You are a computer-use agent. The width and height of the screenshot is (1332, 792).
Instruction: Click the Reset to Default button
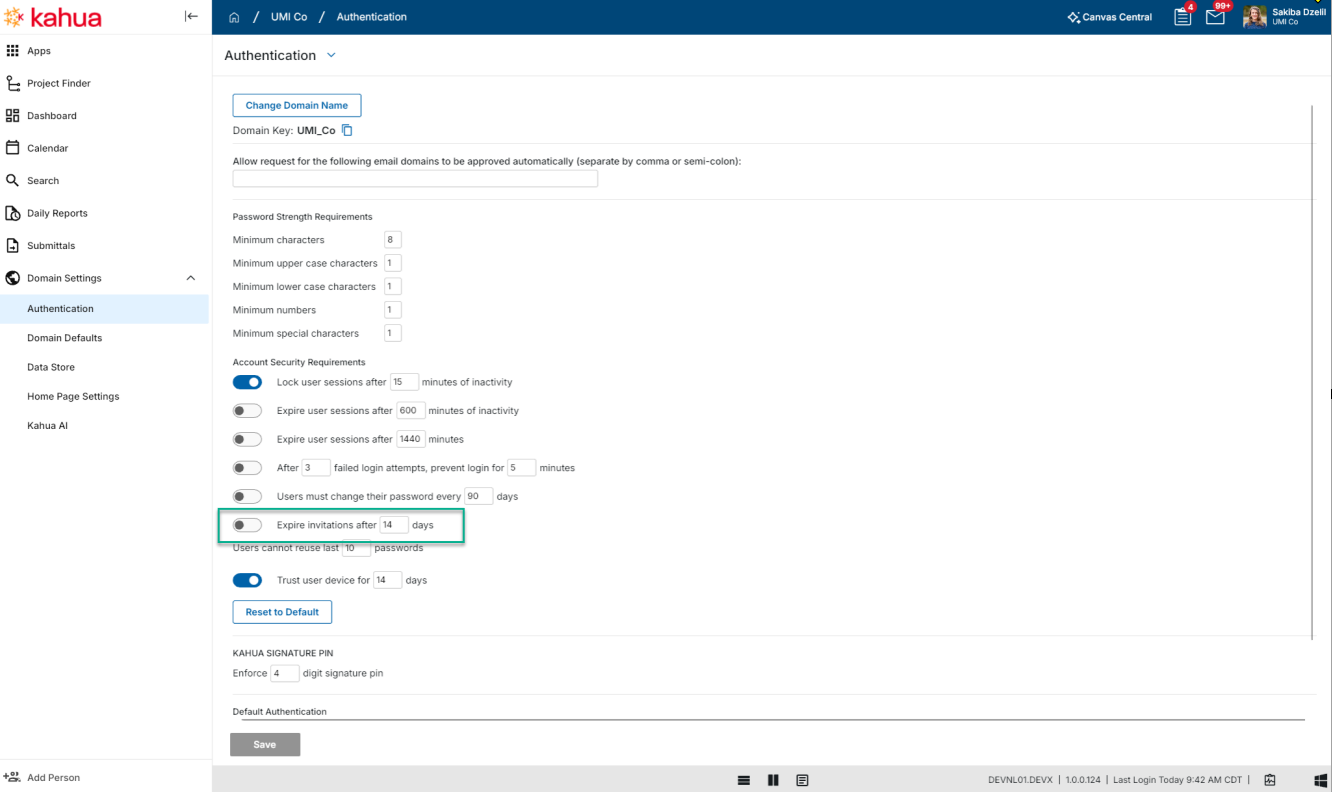pyautogui.click(x=282, y=612)
